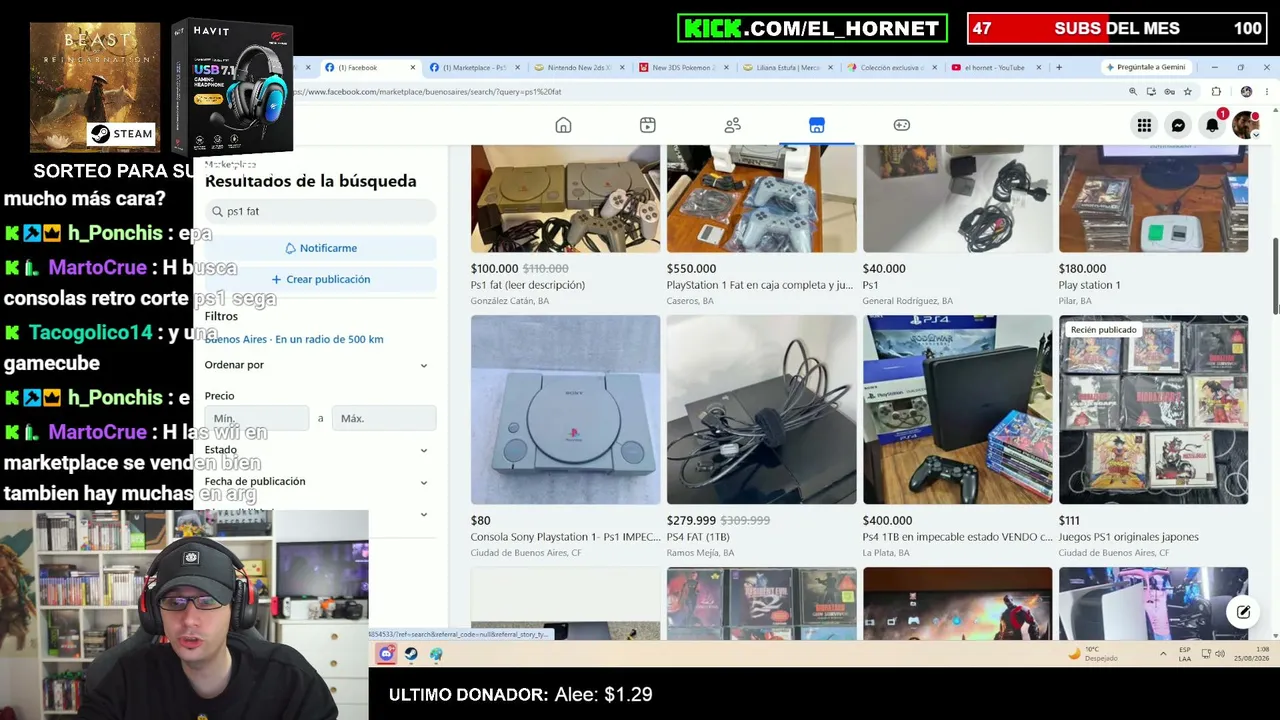Open the Discord taskbar icon
1280x720 pixels.
pyautogui.click(x=386, y=654)
